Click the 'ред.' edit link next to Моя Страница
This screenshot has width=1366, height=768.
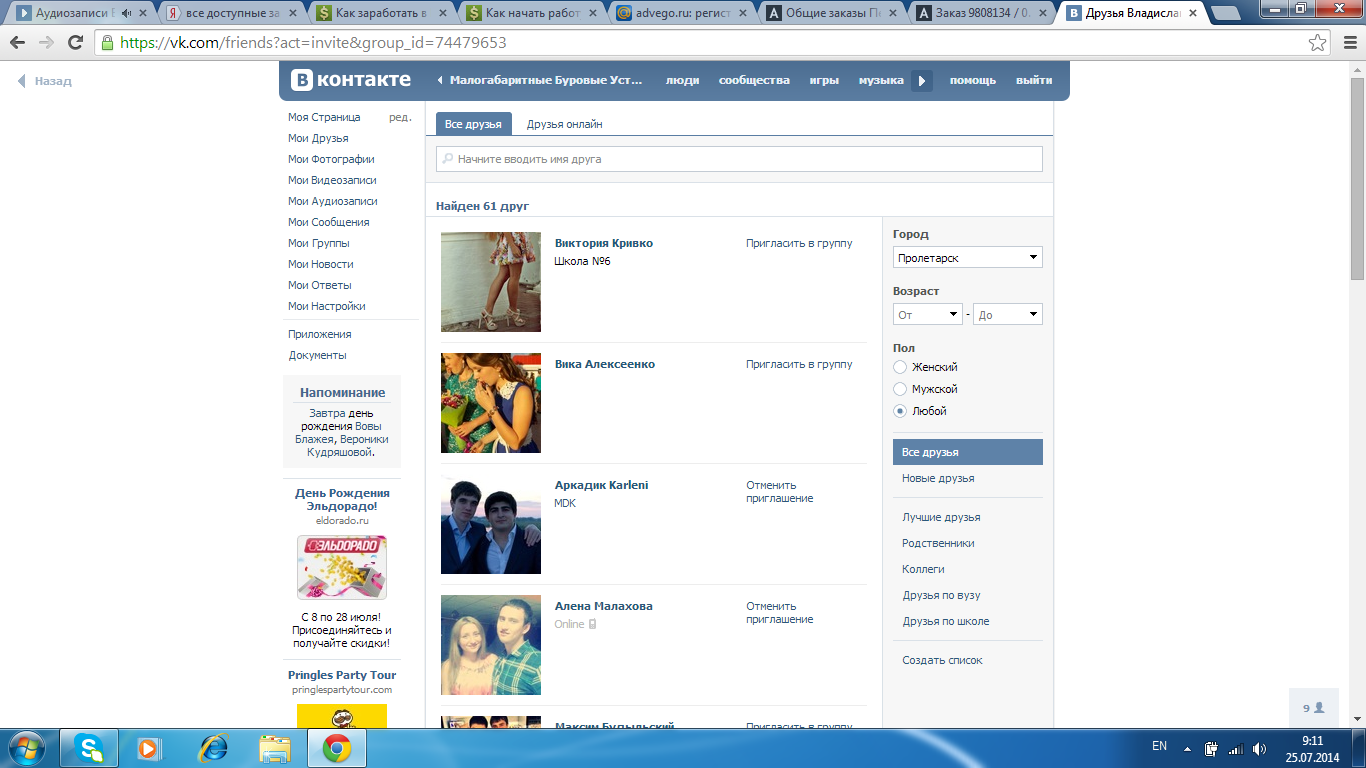tap(400, 117)
